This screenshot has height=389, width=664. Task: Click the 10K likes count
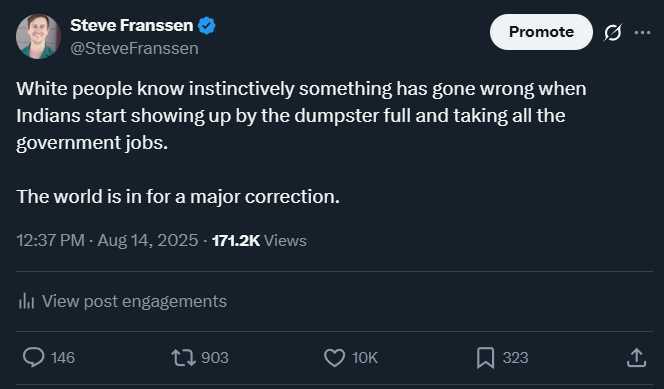(365, 358)
